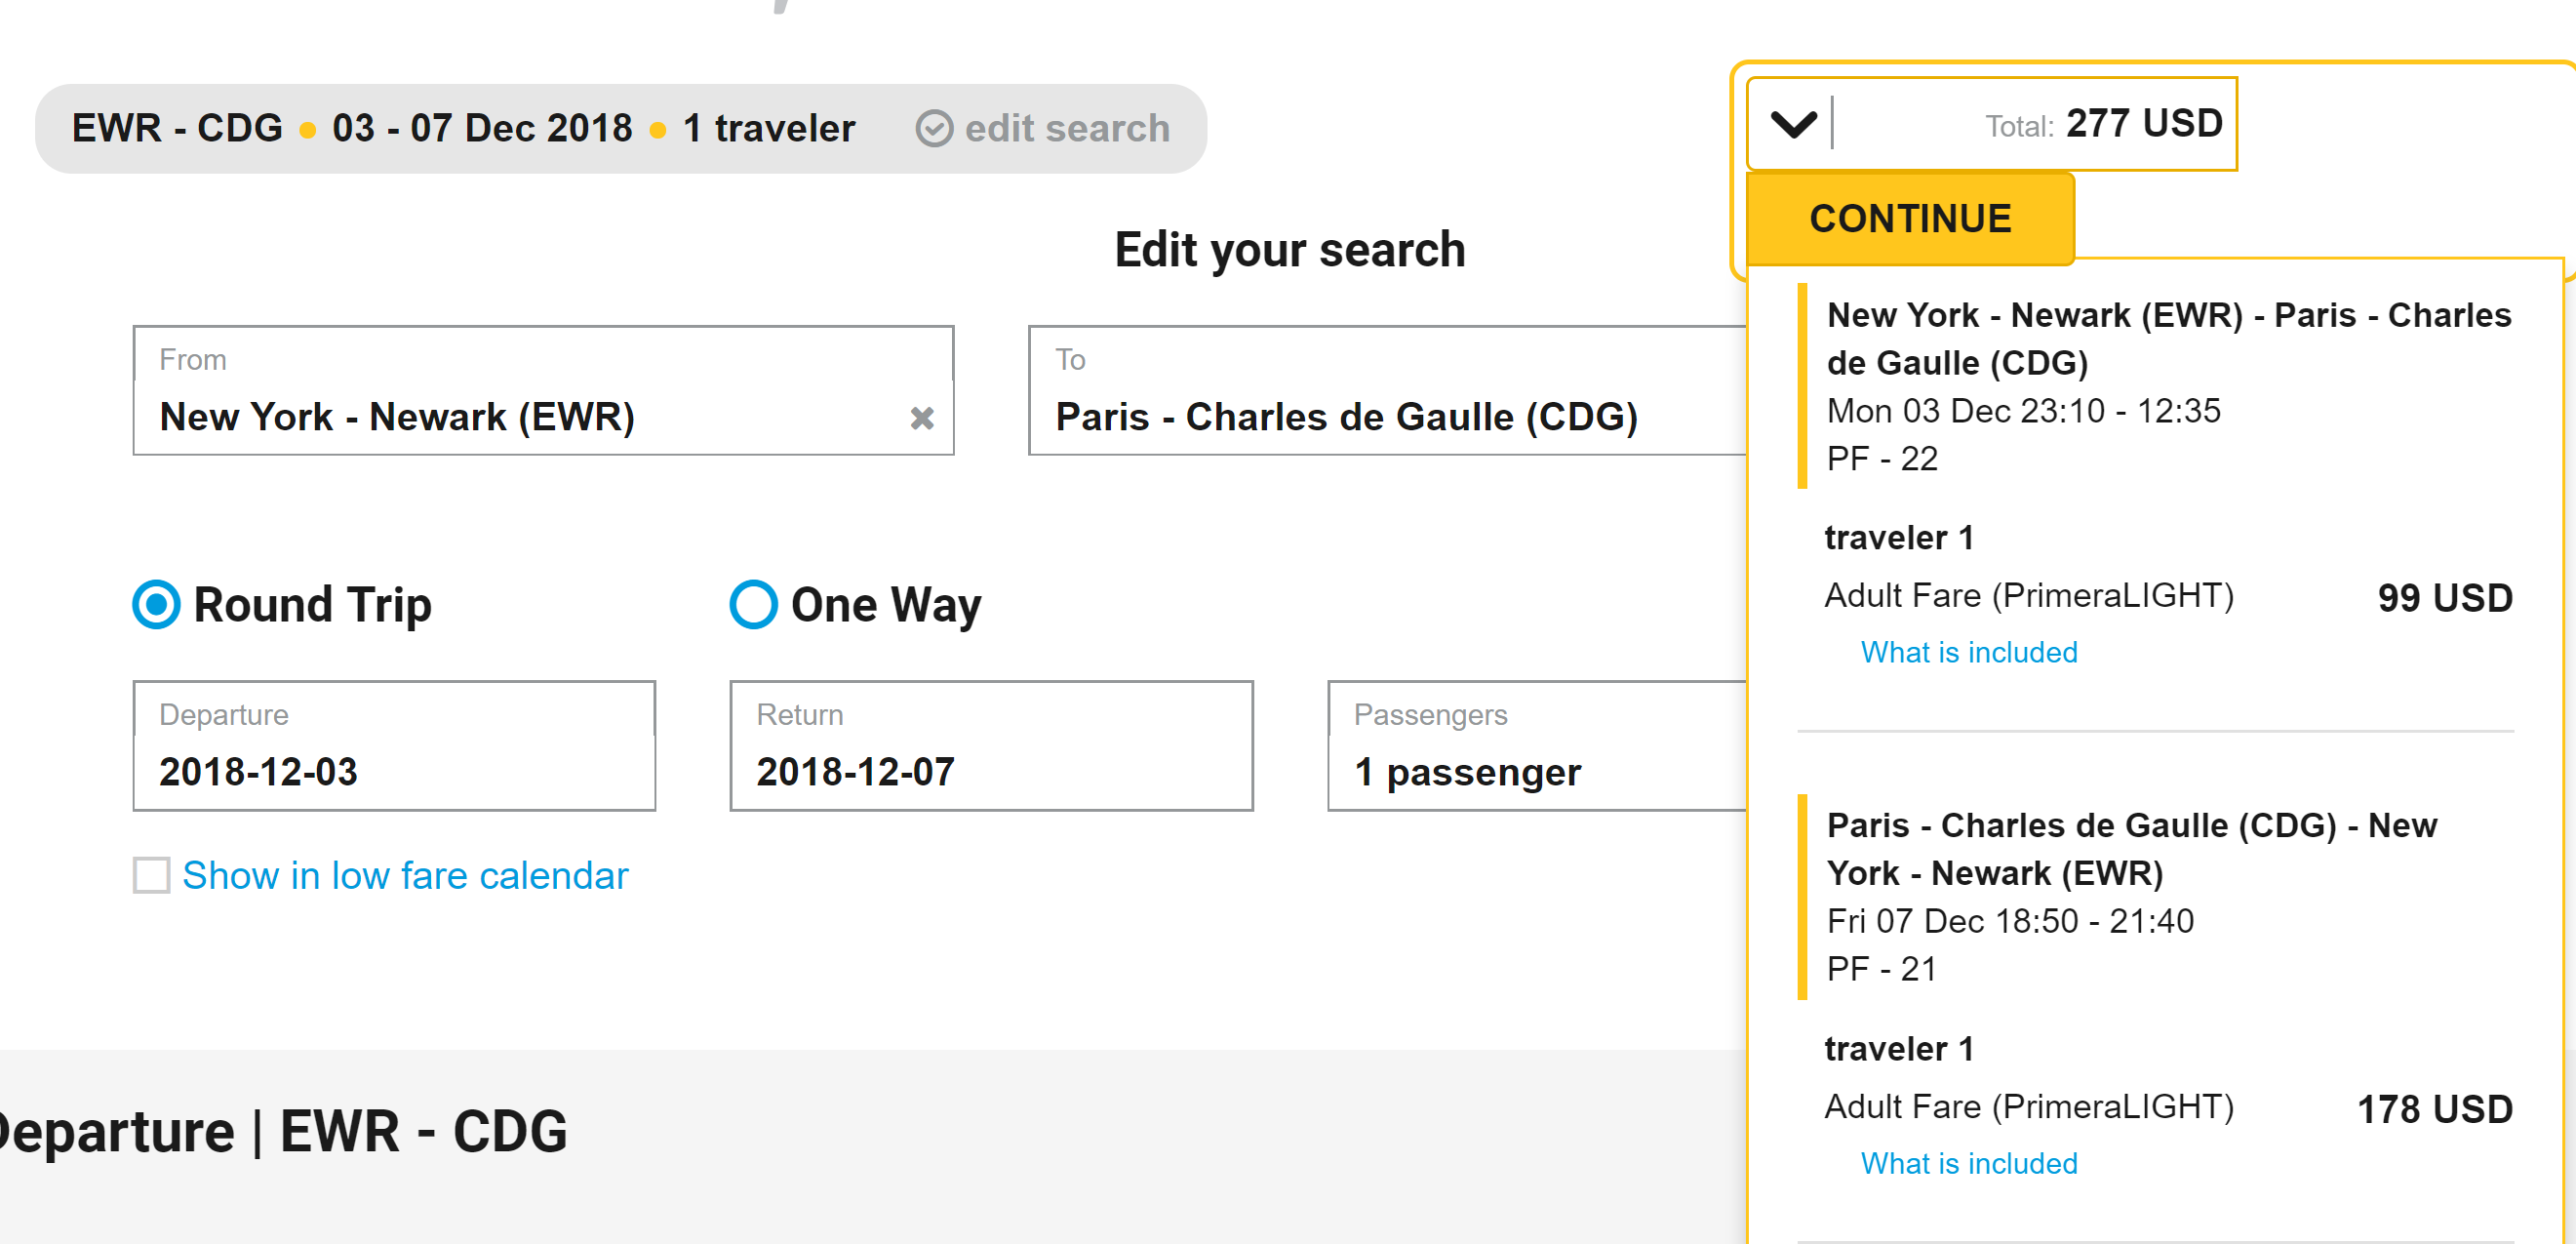Open the Departure date picker
This screenshot has height=1244, width=2576.
(x=394, y=747)
